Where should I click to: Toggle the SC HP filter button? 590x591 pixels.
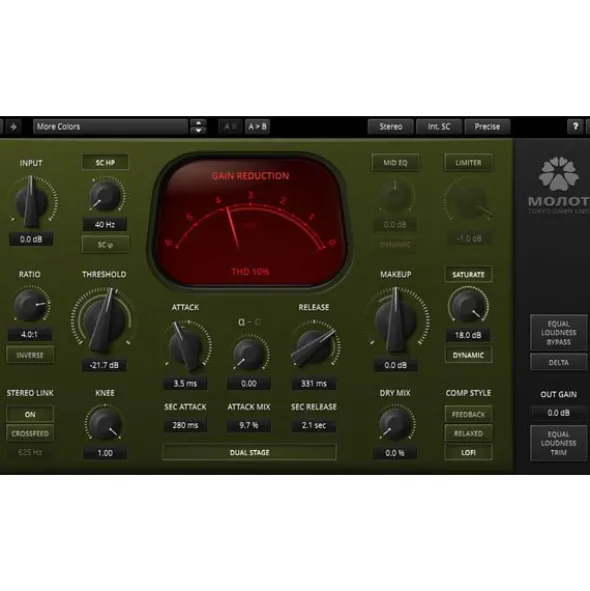pyautogui.click(x=105, y=162)
